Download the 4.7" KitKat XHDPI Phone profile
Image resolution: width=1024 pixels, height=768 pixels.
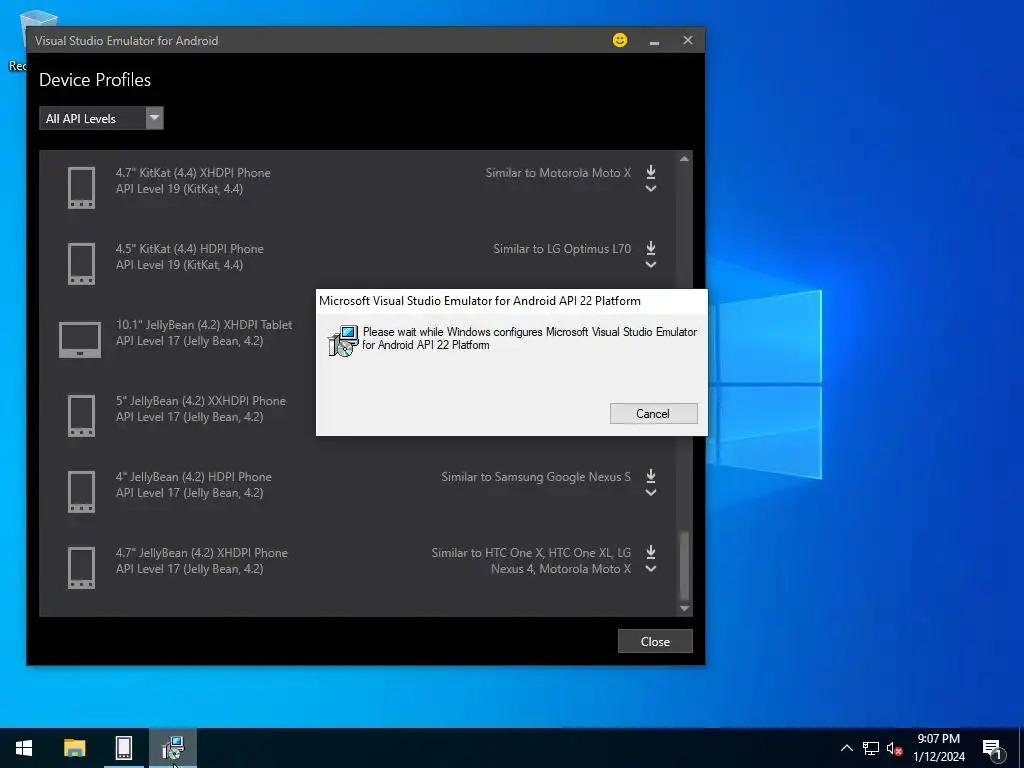click(650, 172)
